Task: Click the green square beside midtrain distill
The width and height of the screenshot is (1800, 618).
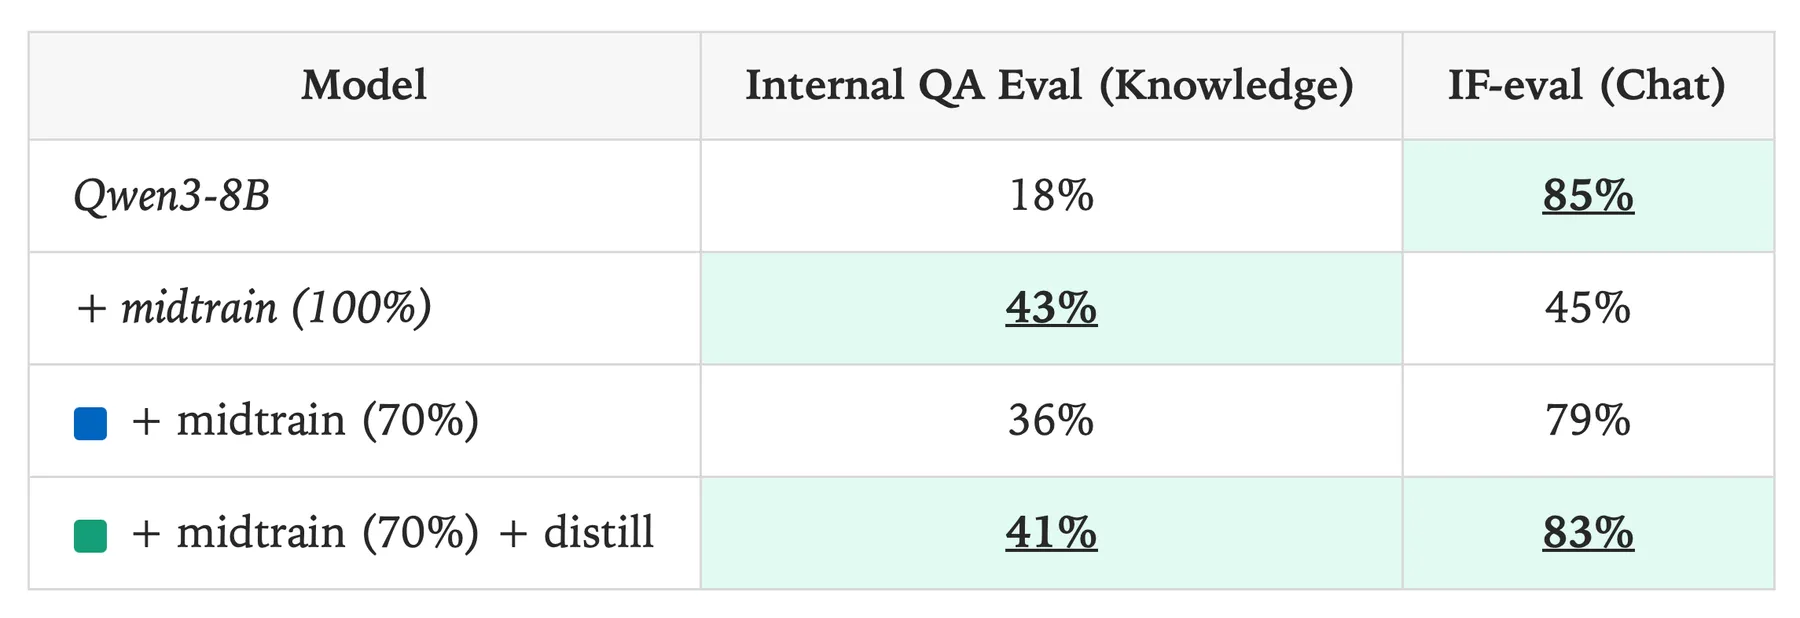Action: pyautogui.click(x=91, y=536)
